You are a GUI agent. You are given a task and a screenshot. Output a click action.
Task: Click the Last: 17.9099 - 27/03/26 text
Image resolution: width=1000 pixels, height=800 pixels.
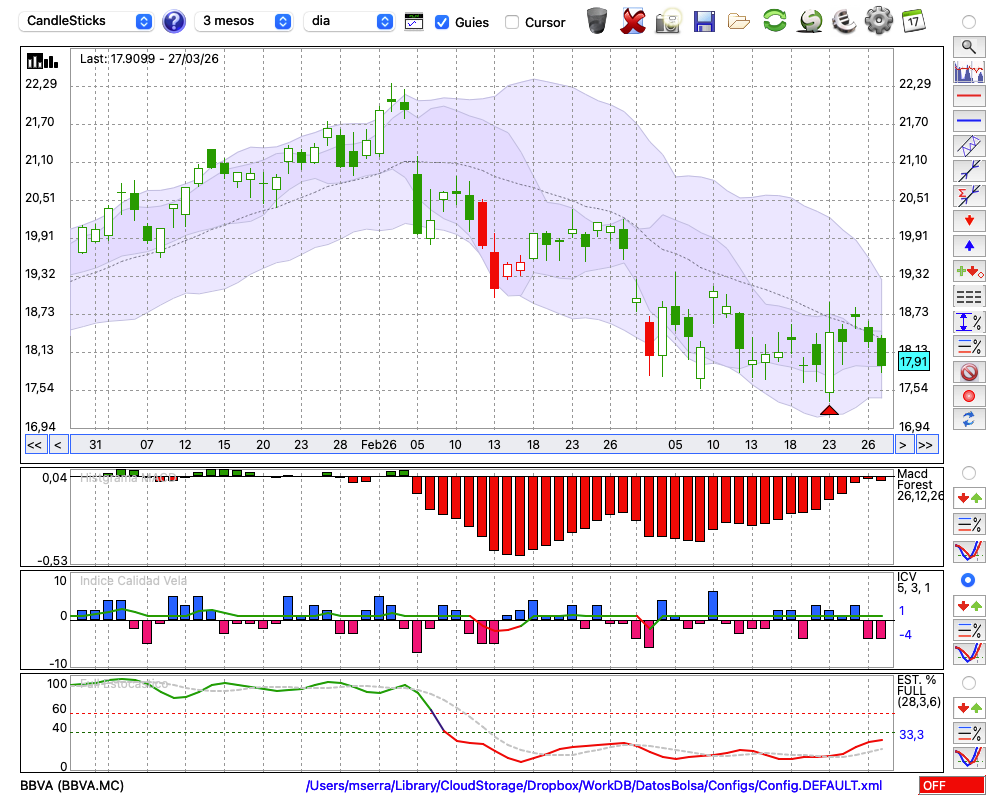pos(149,58)
